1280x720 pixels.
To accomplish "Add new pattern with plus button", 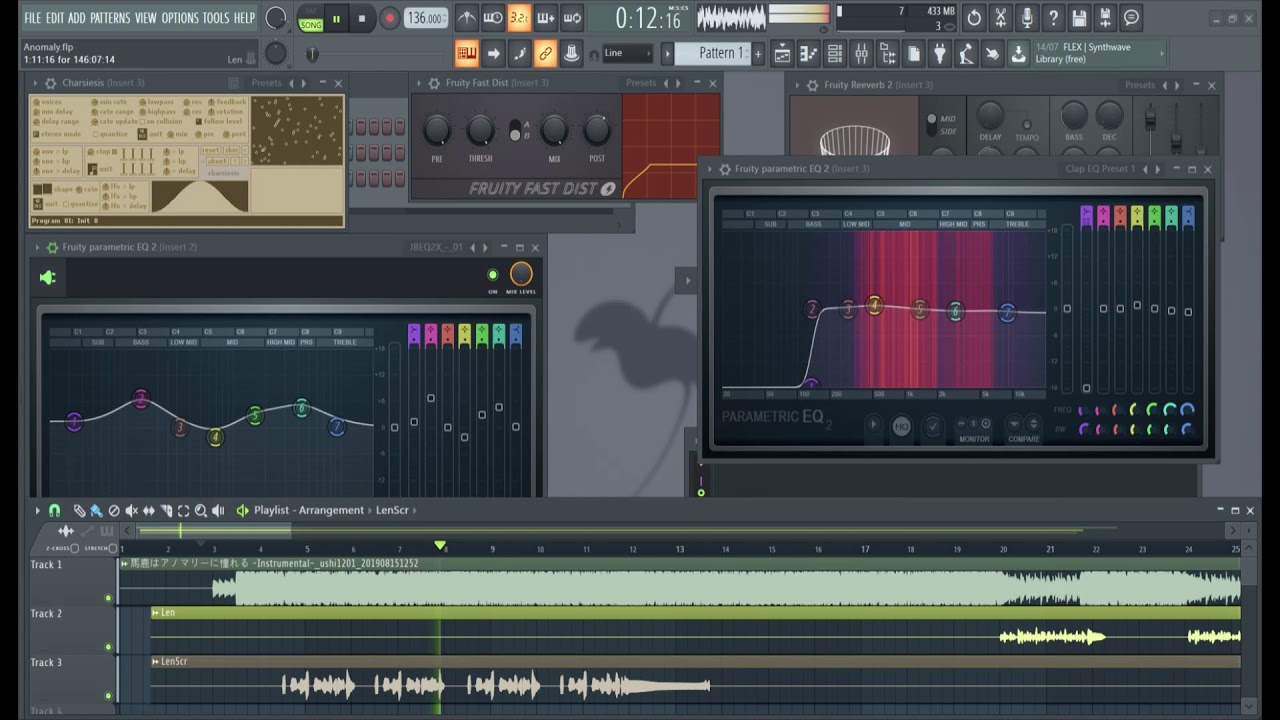I will [758, 53].
